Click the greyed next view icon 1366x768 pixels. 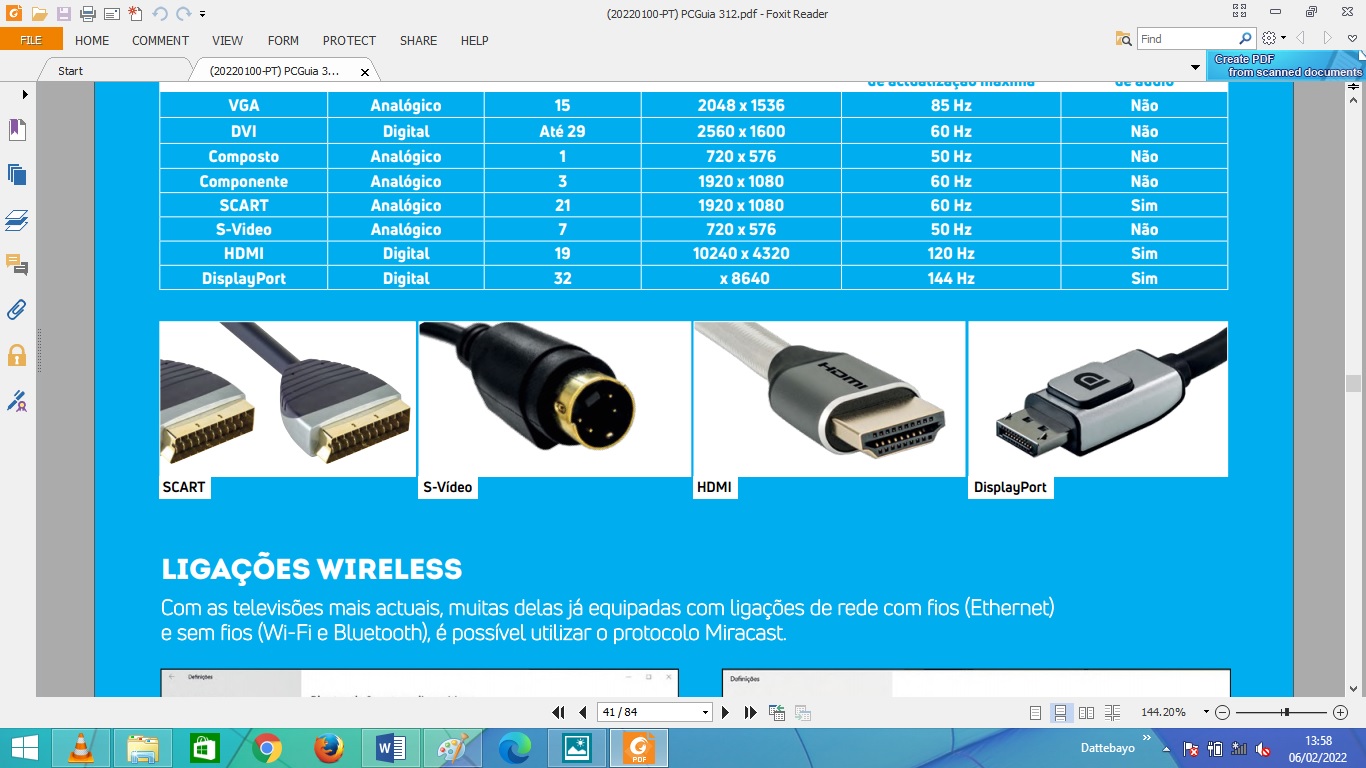[x=802, y=712]
